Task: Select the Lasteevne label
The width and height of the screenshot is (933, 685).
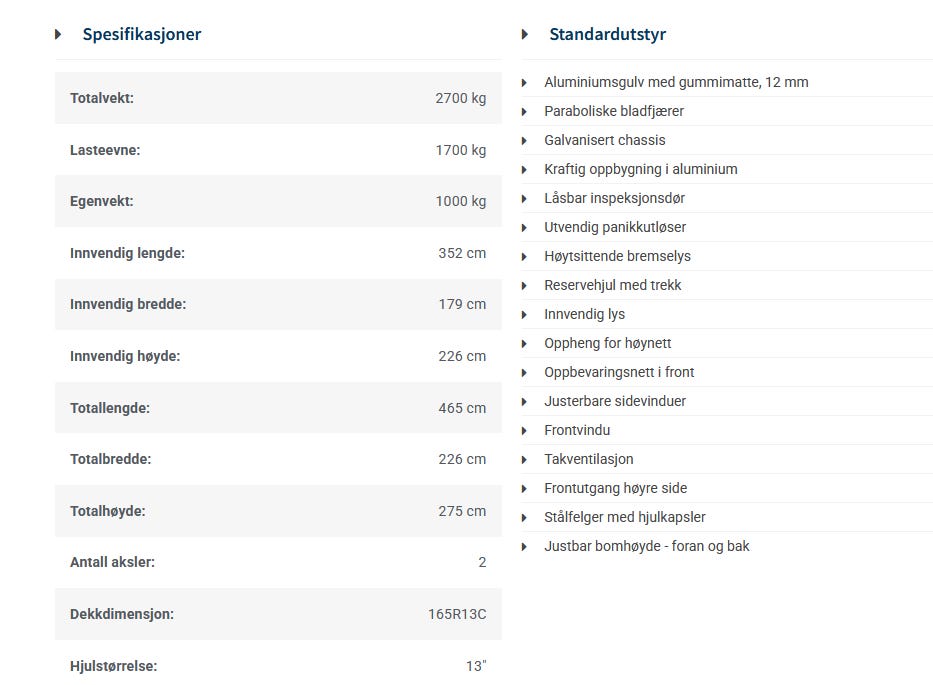Action: tap(105, 150)
